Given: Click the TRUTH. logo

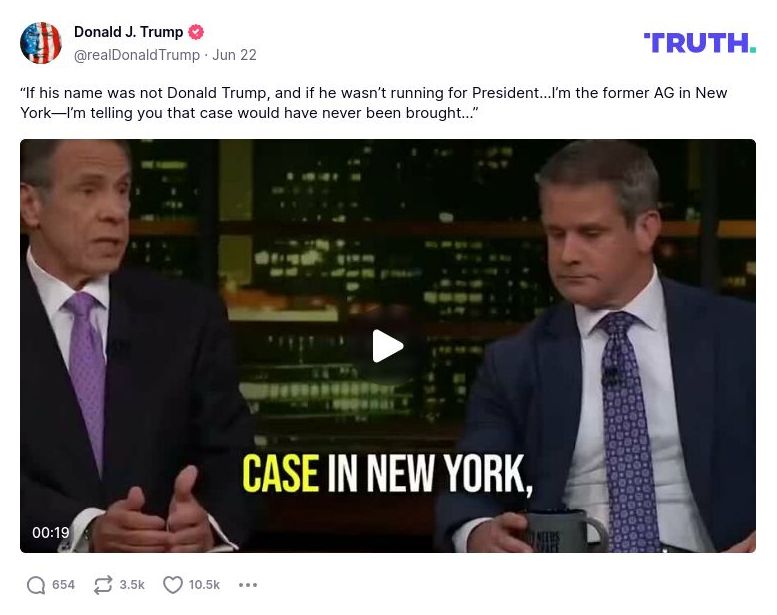Looking at the screenshot, I should [700, 43].
